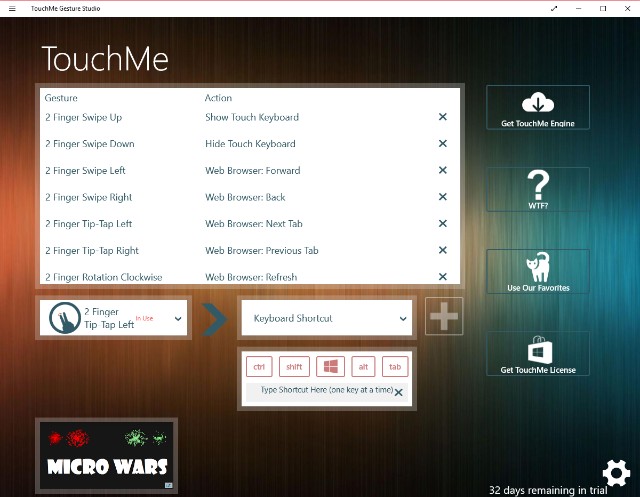Click Web Browser: Previous Tab action

(262, 250)
